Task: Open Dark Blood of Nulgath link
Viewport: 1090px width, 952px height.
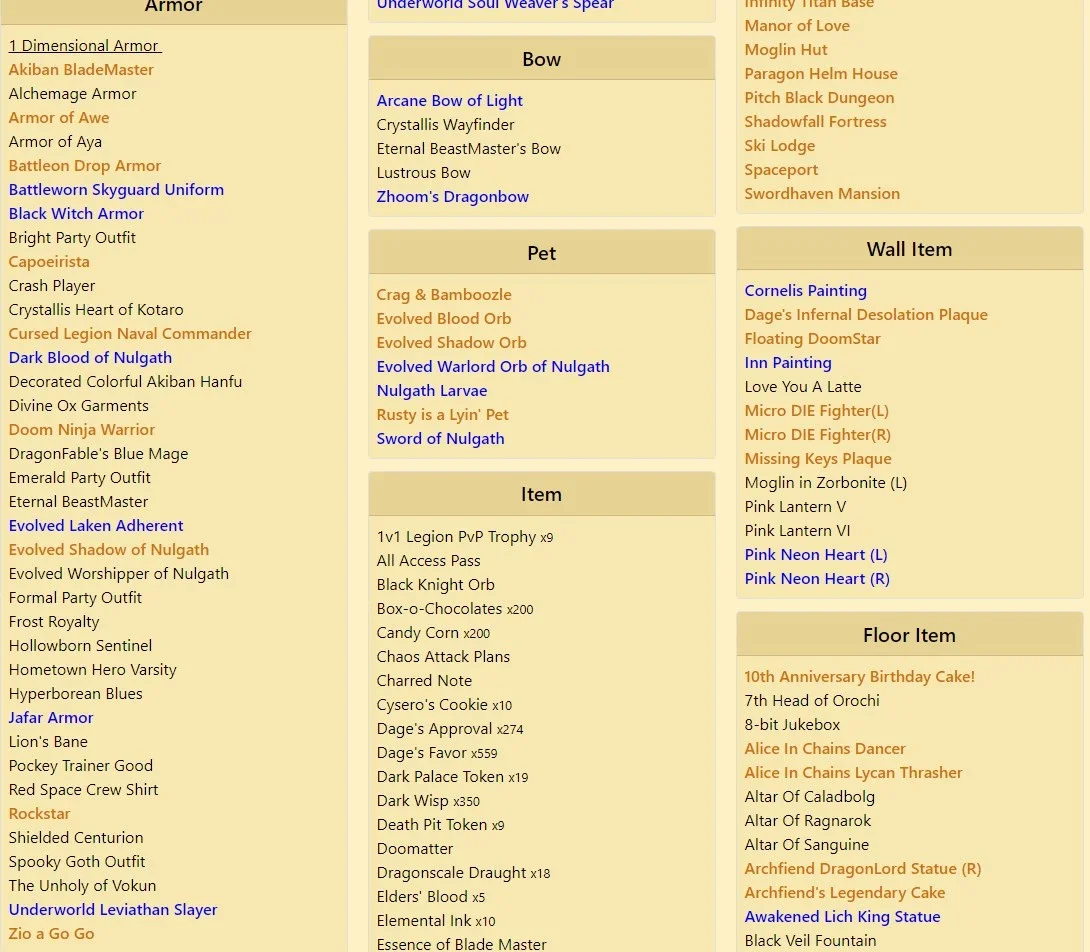Action: coord(90,357)
